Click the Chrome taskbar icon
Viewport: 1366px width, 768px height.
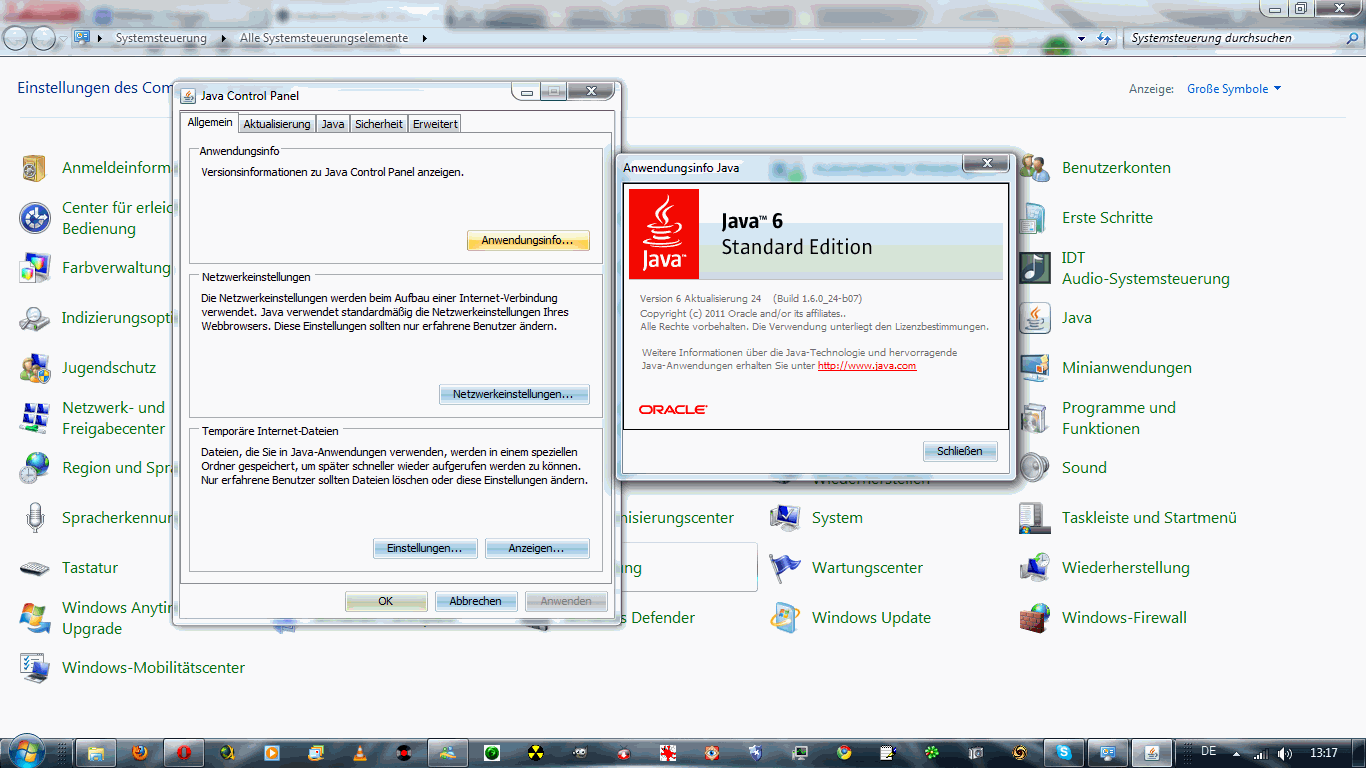[x=844, y=752]
